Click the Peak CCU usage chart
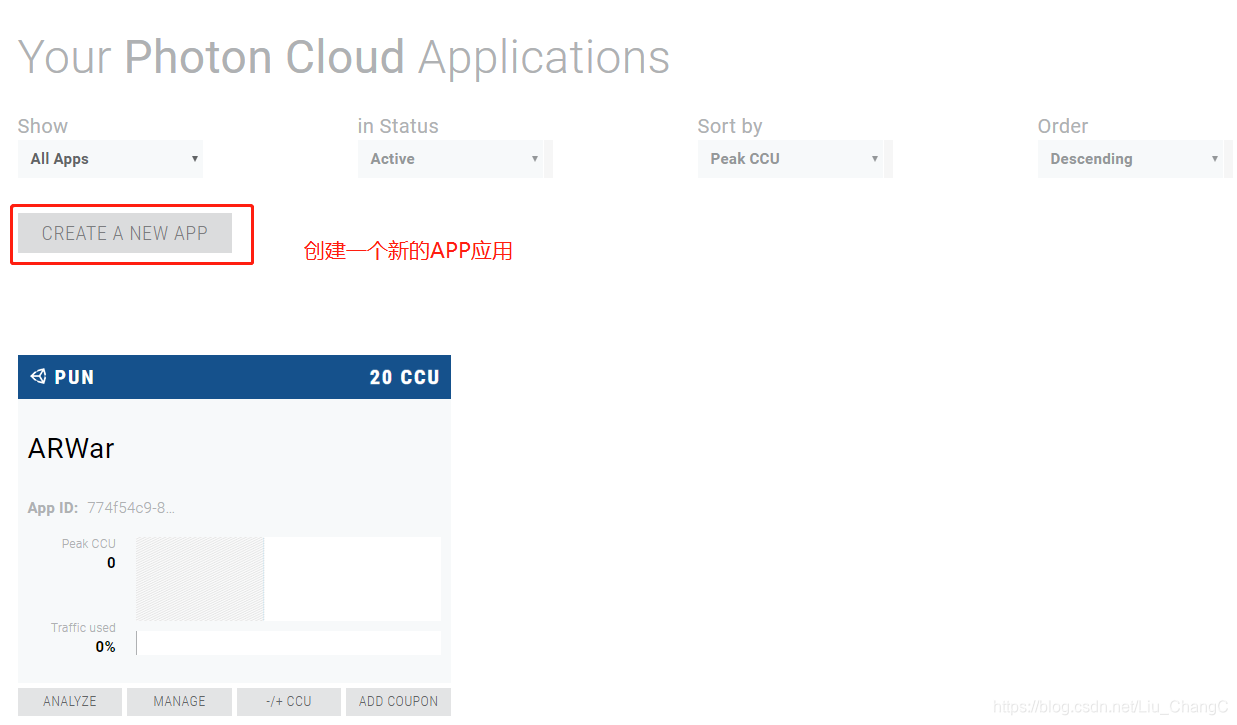Screen dimensions: 1237x725 coord(288,578)
